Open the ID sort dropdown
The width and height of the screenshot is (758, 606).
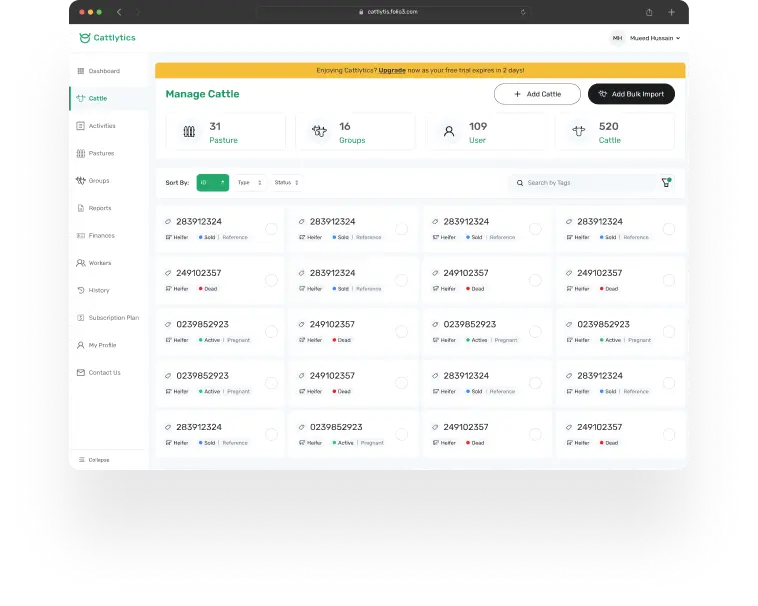(x=212, y=183)
